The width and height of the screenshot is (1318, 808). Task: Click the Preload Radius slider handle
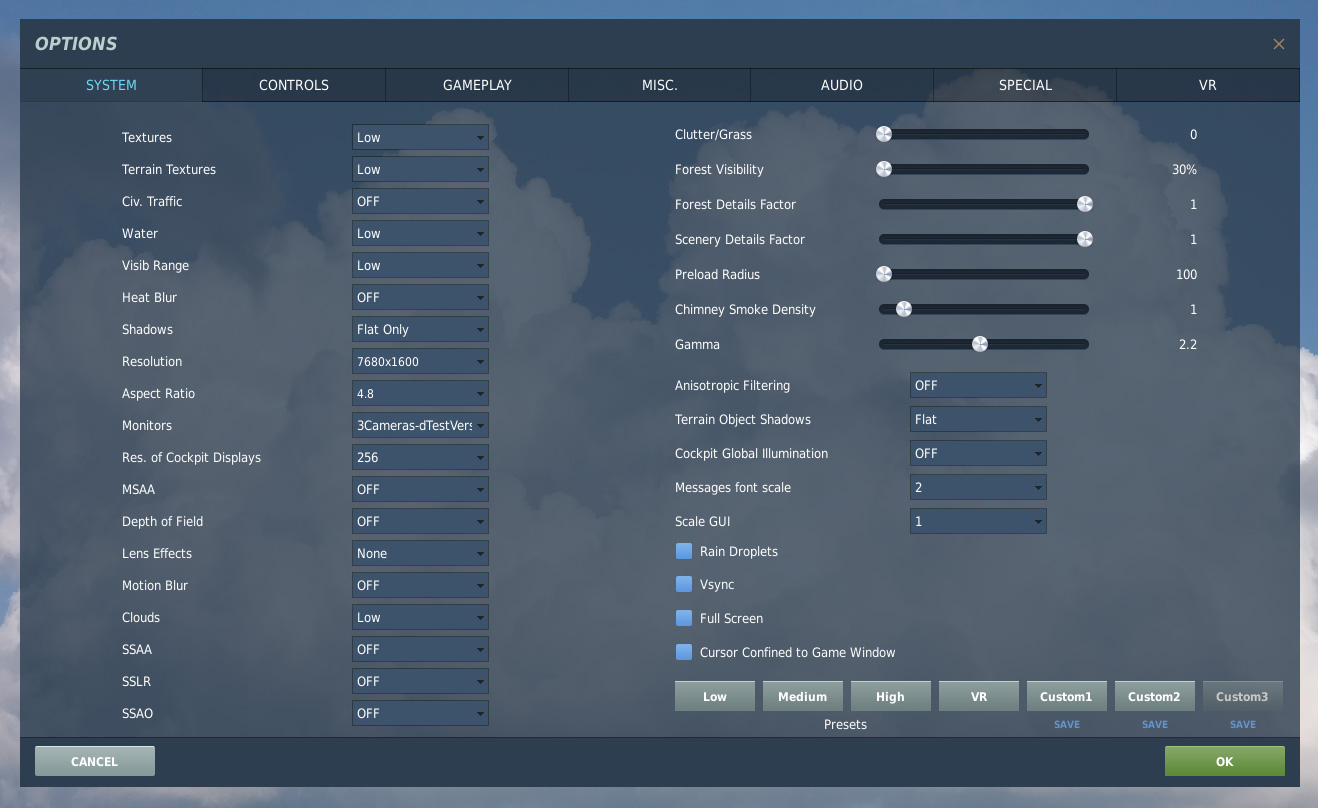(884, 274)
